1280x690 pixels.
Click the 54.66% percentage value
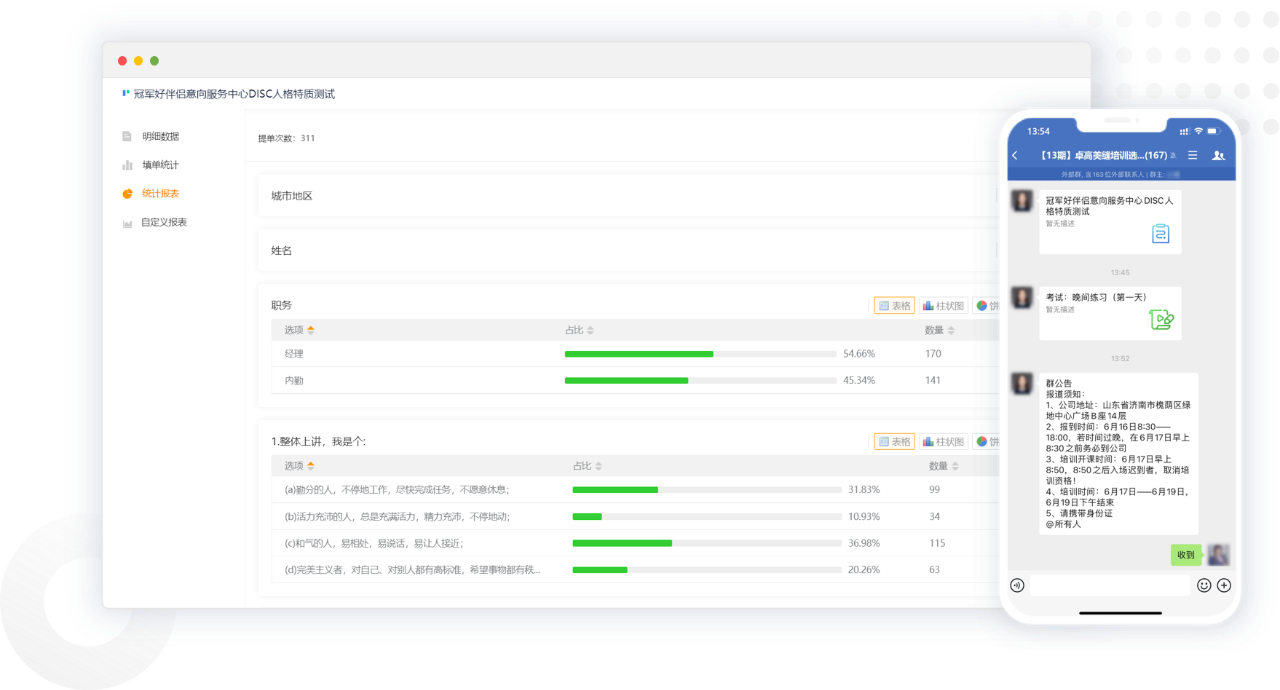pyautogui.click(x=859, y=354)
